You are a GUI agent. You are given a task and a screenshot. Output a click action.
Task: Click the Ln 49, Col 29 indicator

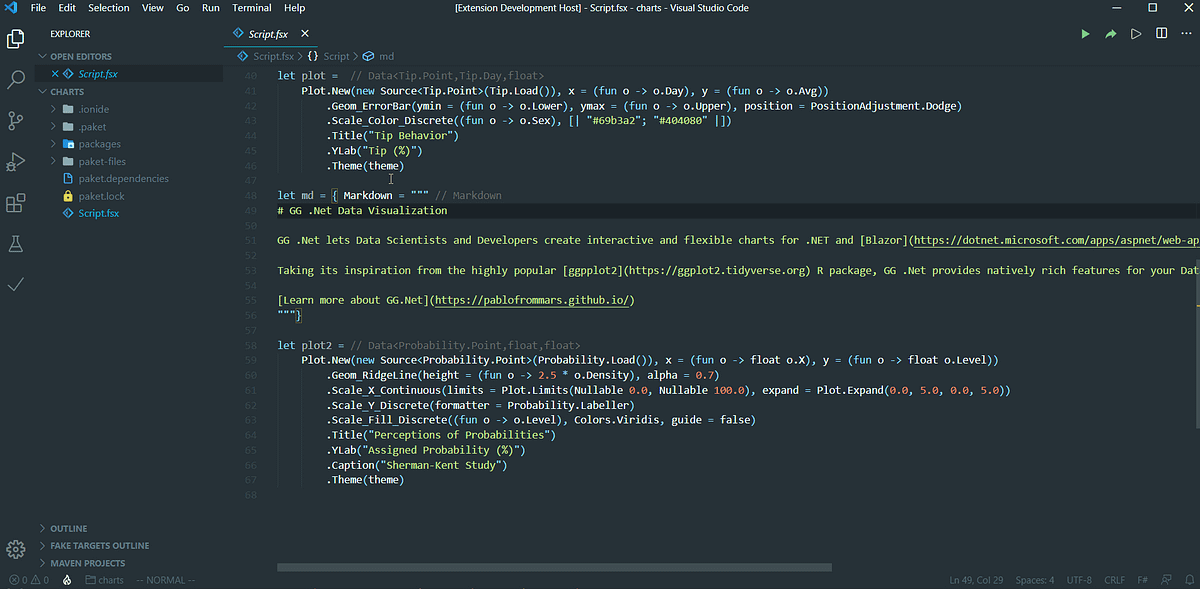pyautogui.click(x=976, y=579)
